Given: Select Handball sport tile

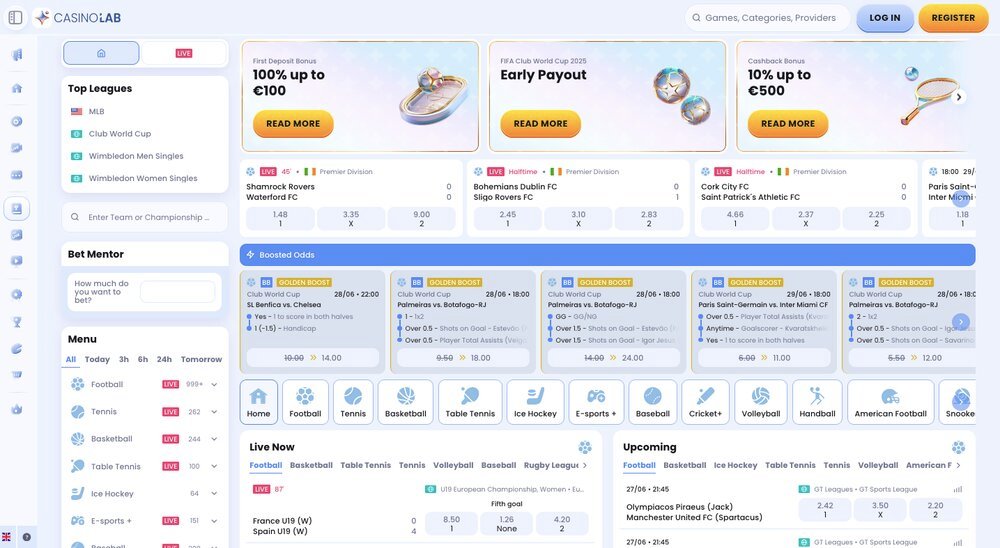Looking at the screenshot, I should tap(817, 402).
